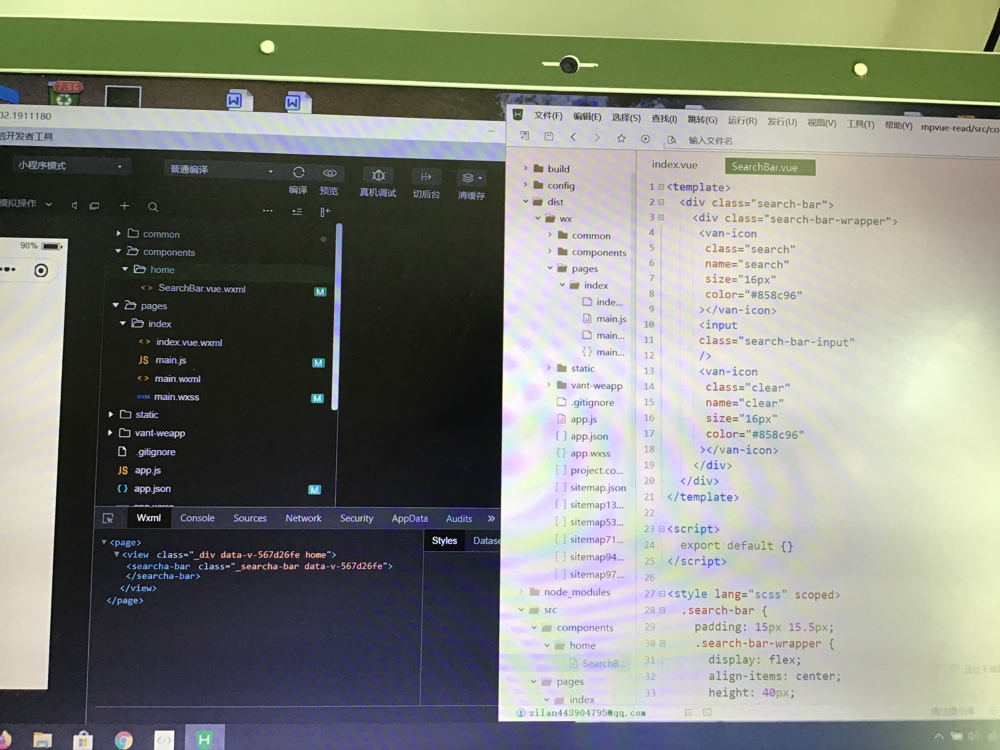Viewport: 1000px width, 750px height.
Task: Click the preview eye icon
Action: click(330, 173)
